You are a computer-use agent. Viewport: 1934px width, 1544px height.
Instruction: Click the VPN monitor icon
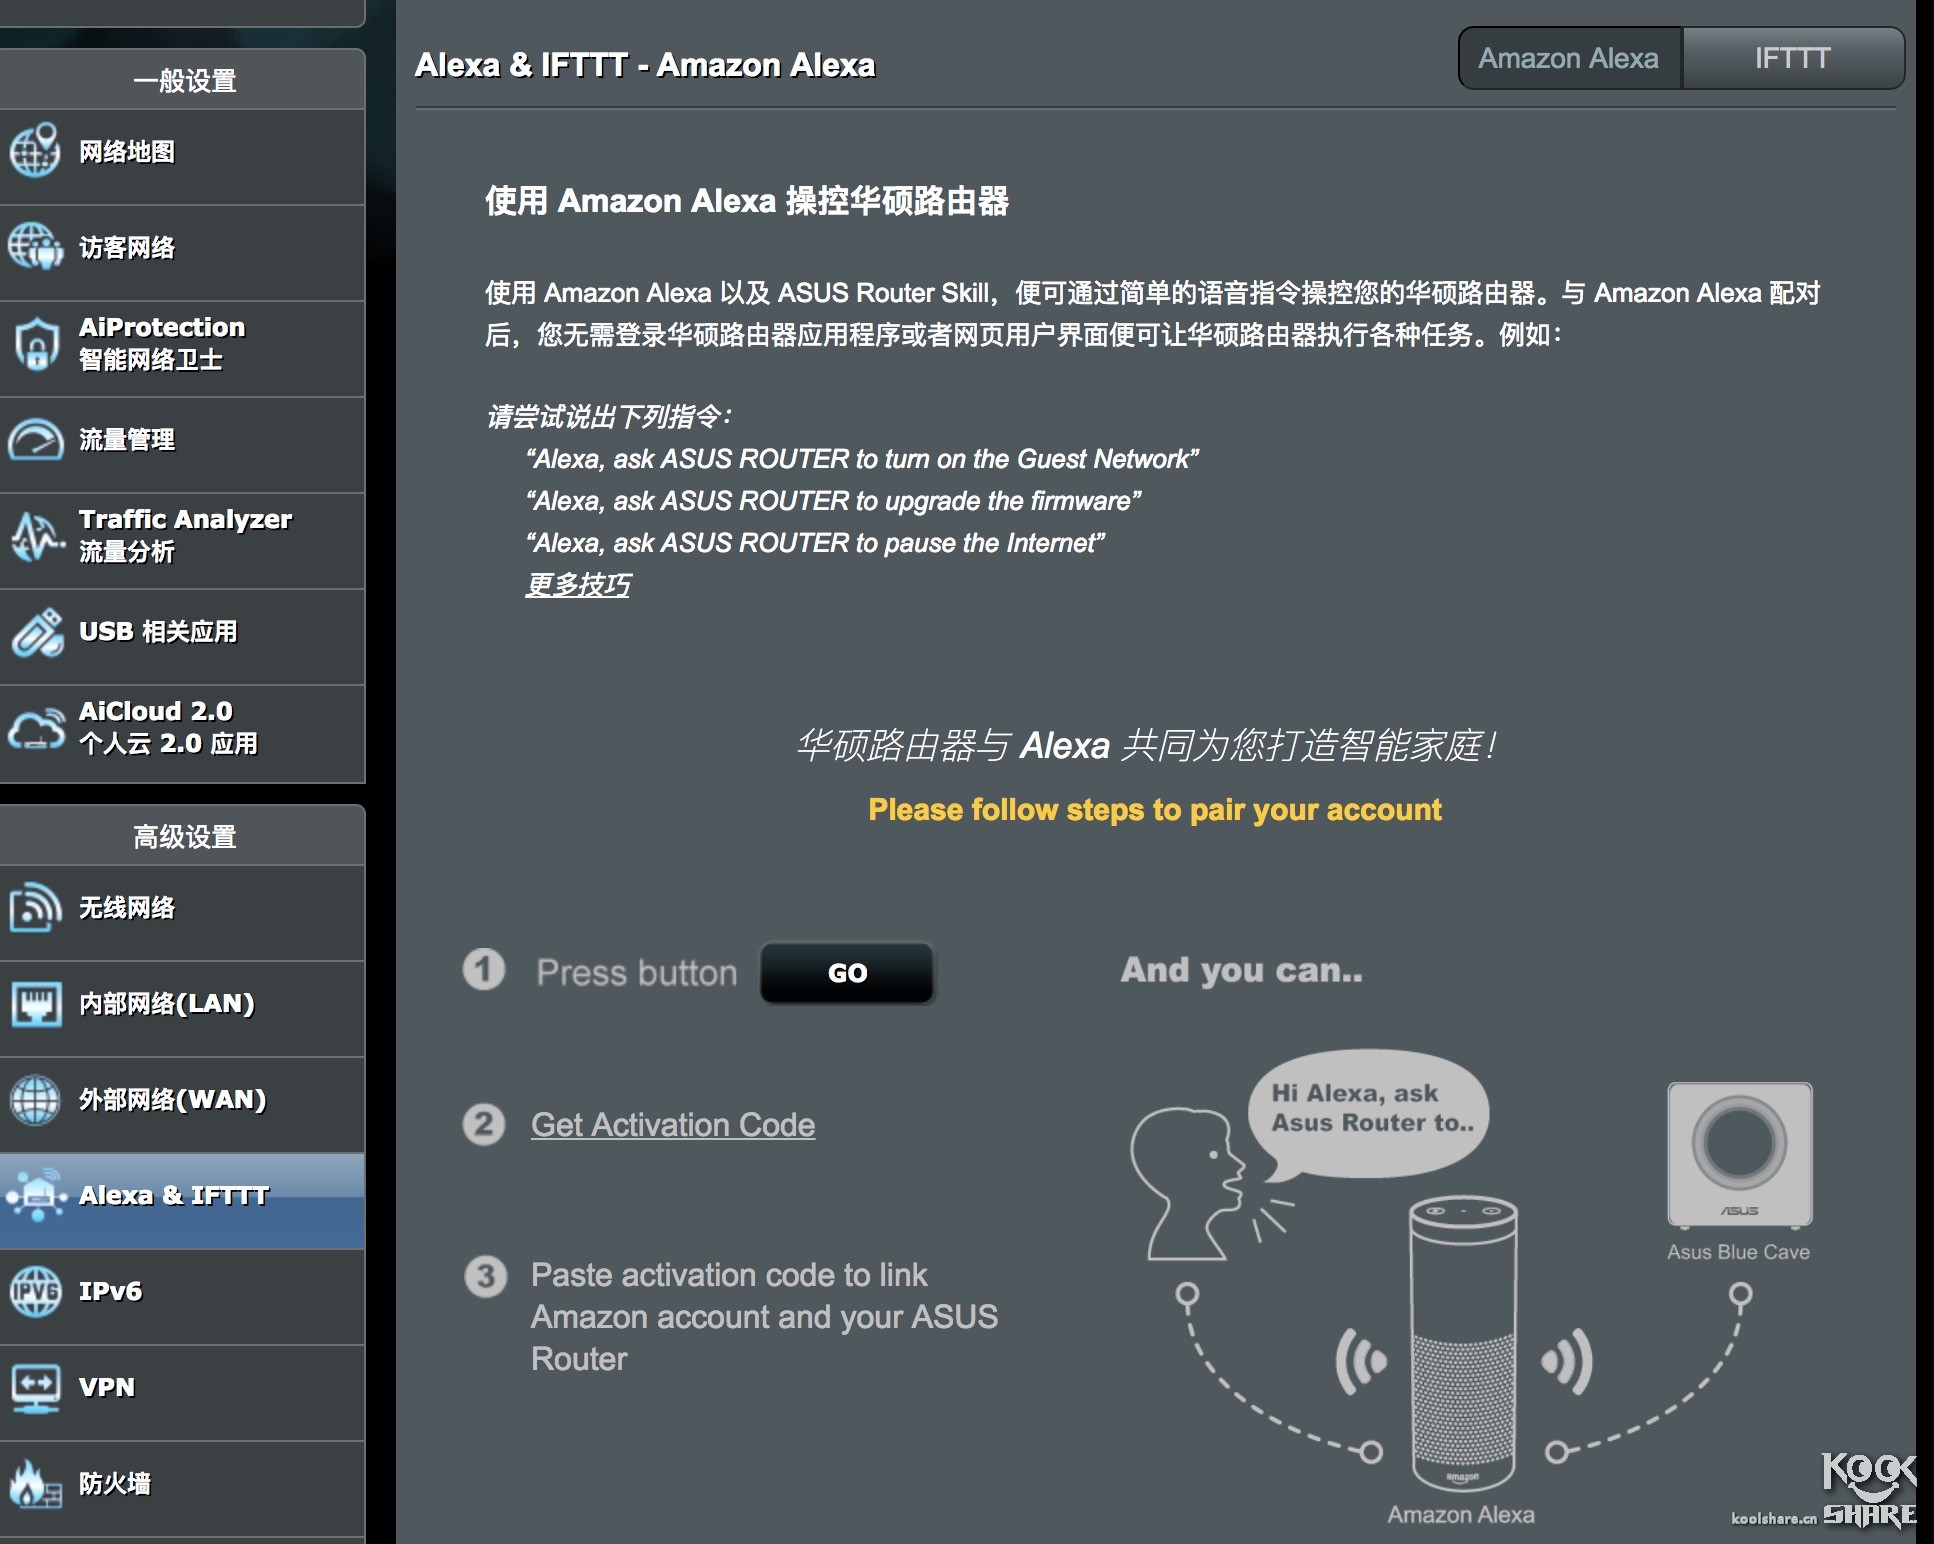coord(36,1387)
